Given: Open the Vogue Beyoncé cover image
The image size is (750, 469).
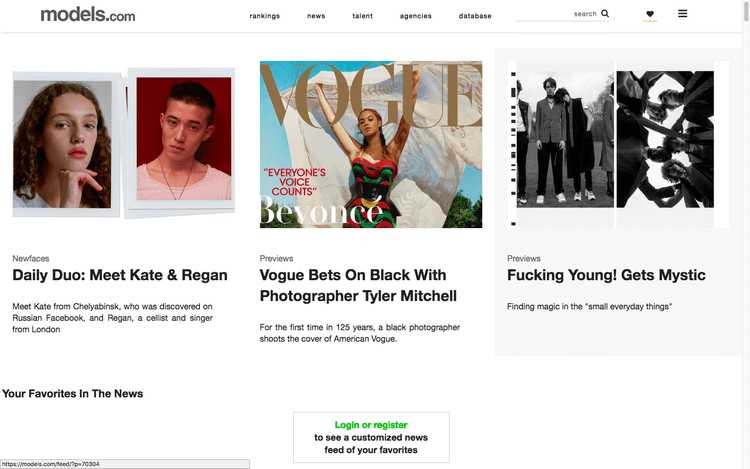Looking at the screenshot, I should click(x=371, y=144).
